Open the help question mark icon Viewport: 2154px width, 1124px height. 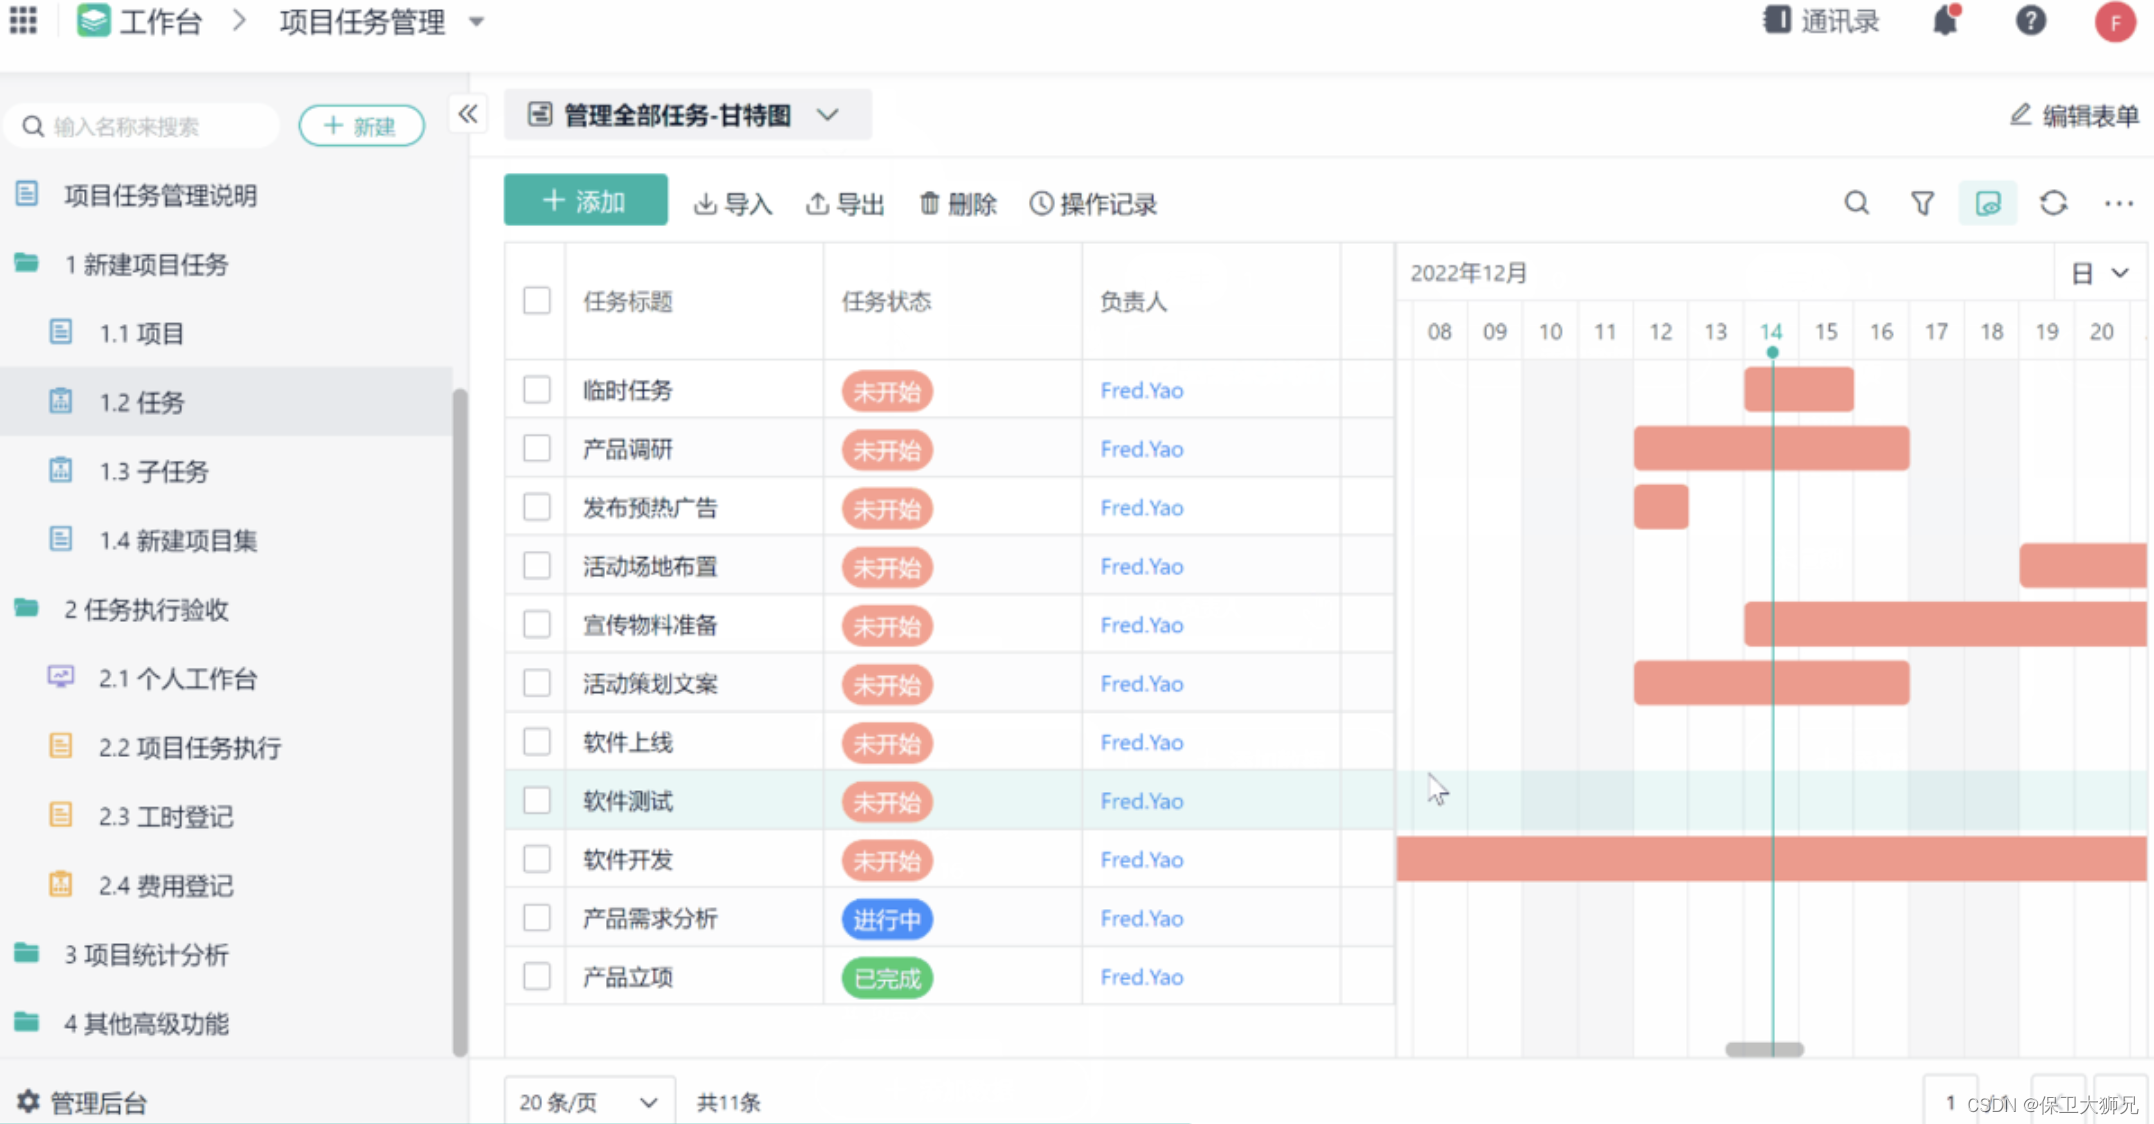pyautogui.click(x=2030, y=21)
